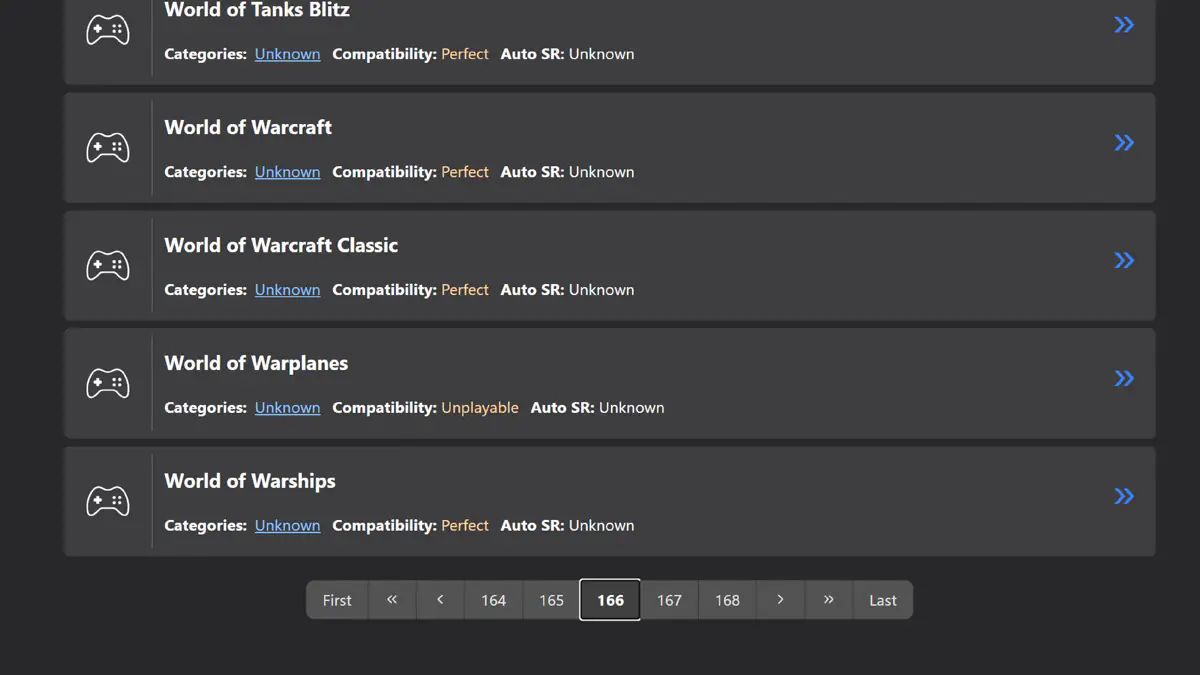Open World of Warplanes details double chevron
Image resolution: width=1200 pixels, height=675 pixels.
pyautogui.click(x=1124, y=378)
